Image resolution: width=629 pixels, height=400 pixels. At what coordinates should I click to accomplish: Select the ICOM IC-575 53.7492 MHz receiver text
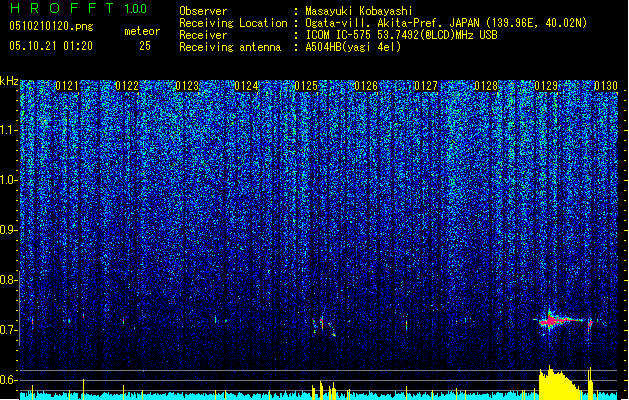pos(401,35)
